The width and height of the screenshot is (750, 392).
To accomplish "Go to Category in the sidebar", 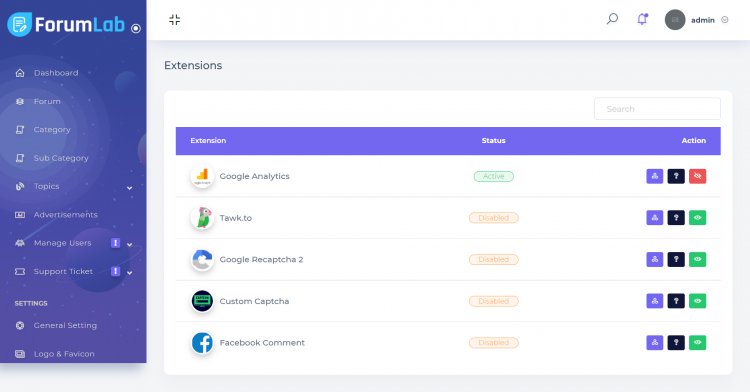I will (x=52, y=130).
